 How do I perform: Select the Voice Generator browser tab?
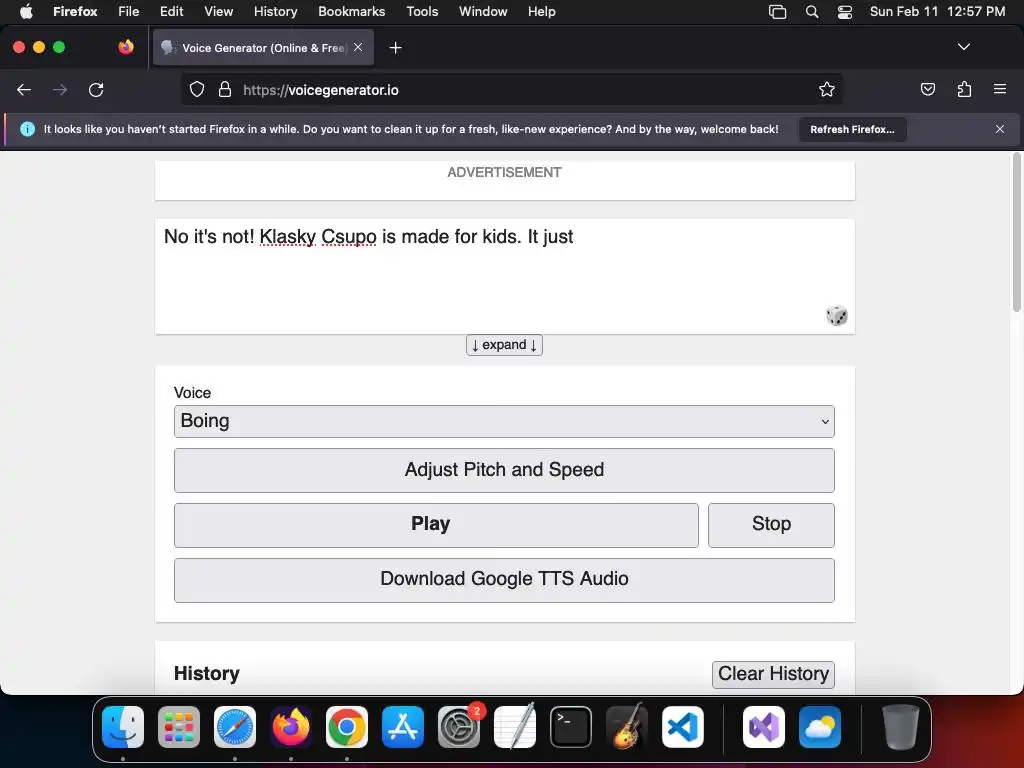pos(263,47)
